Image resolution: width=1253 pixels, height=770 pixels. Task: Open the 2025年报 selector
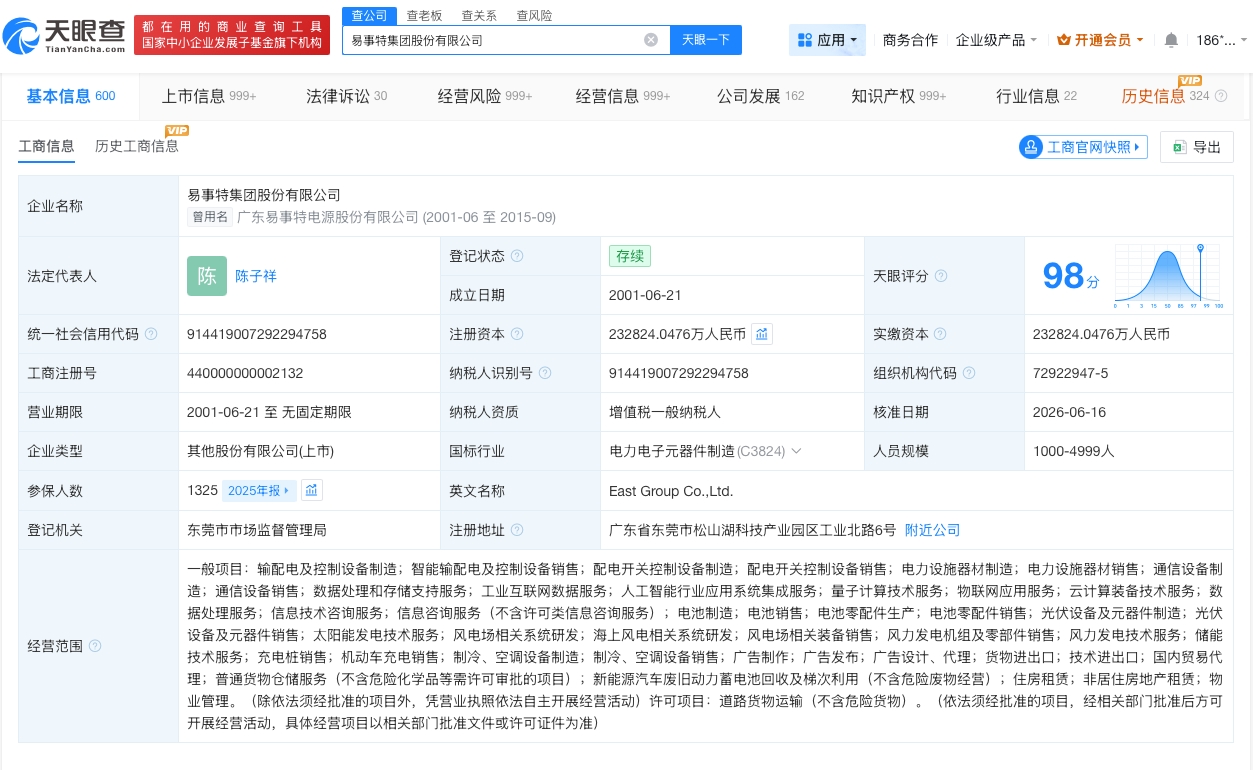[x=258, y=490]
